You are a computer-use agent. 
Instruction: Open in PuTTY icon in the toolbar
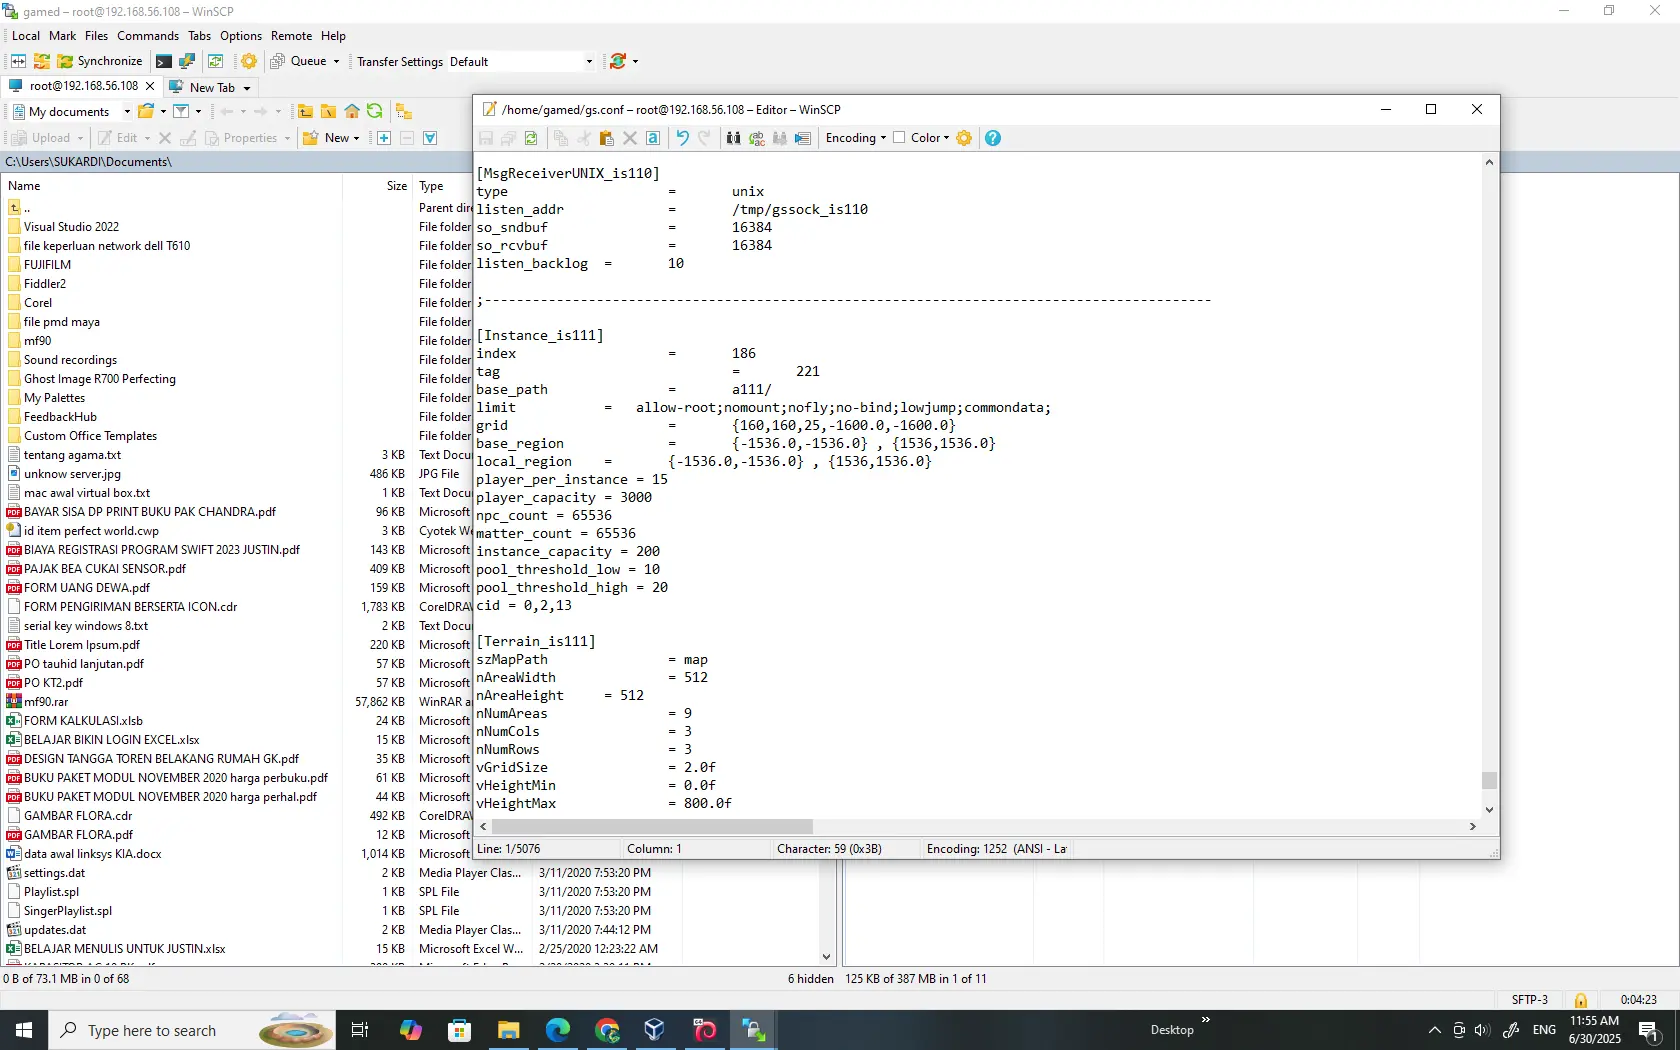point(187,61)
